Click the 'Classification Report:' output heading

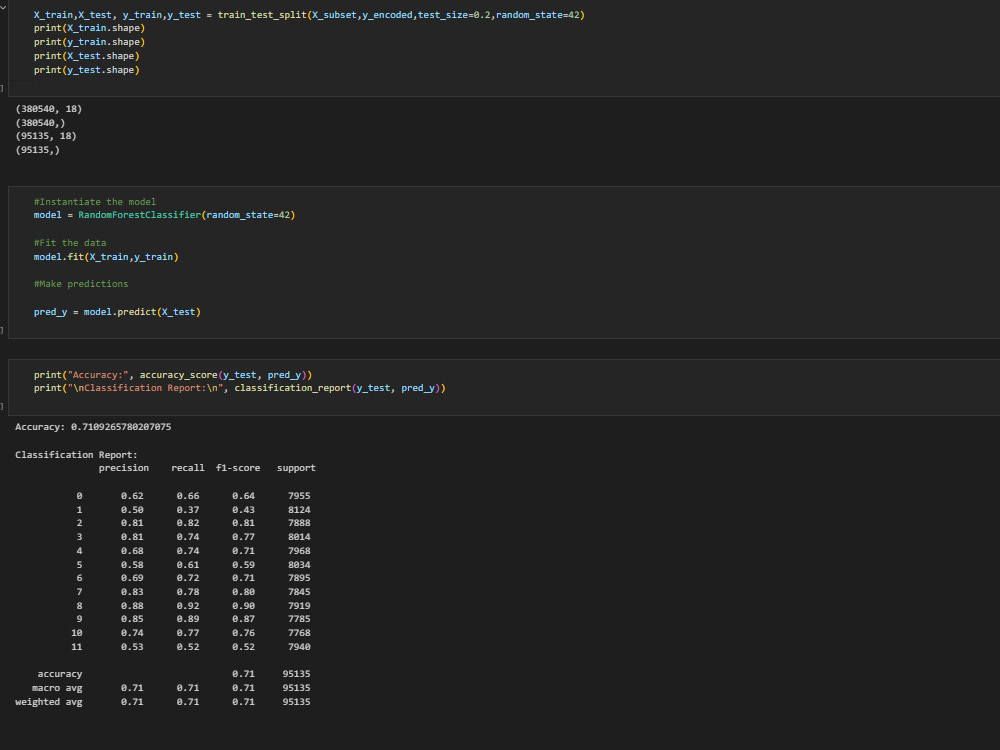[76, 455]
